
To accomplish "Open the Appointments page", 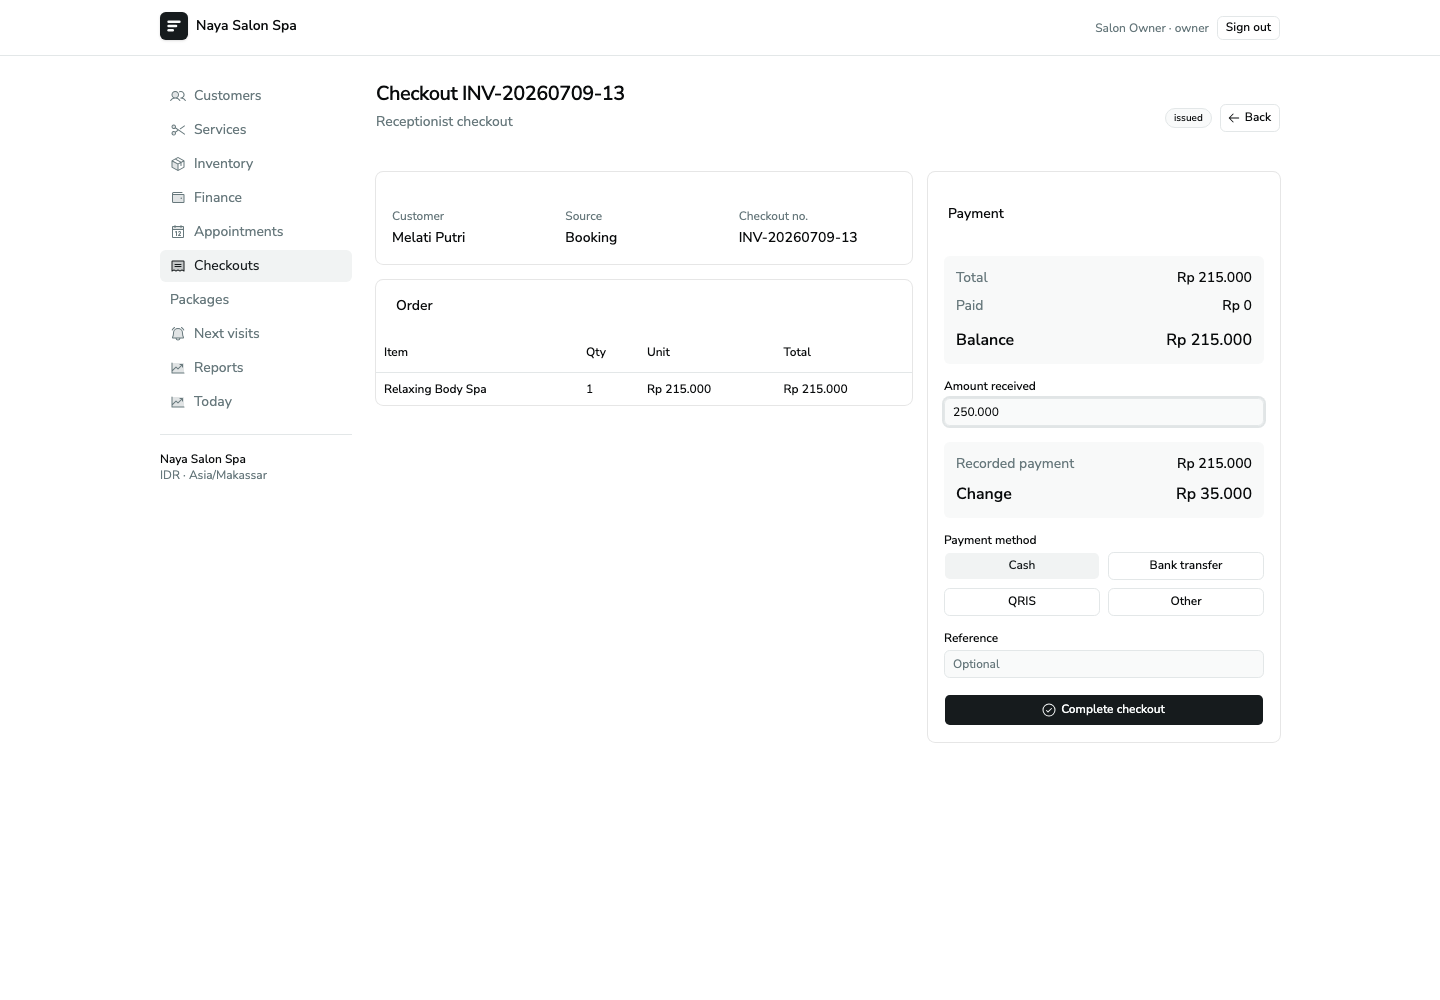I will (x=256, y=232).
